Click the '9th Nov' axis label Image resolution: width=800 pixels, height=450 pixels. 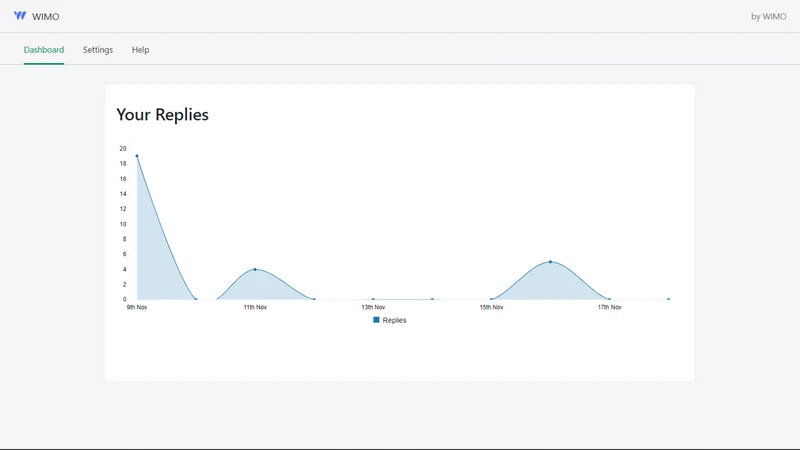tap(137, 307)
